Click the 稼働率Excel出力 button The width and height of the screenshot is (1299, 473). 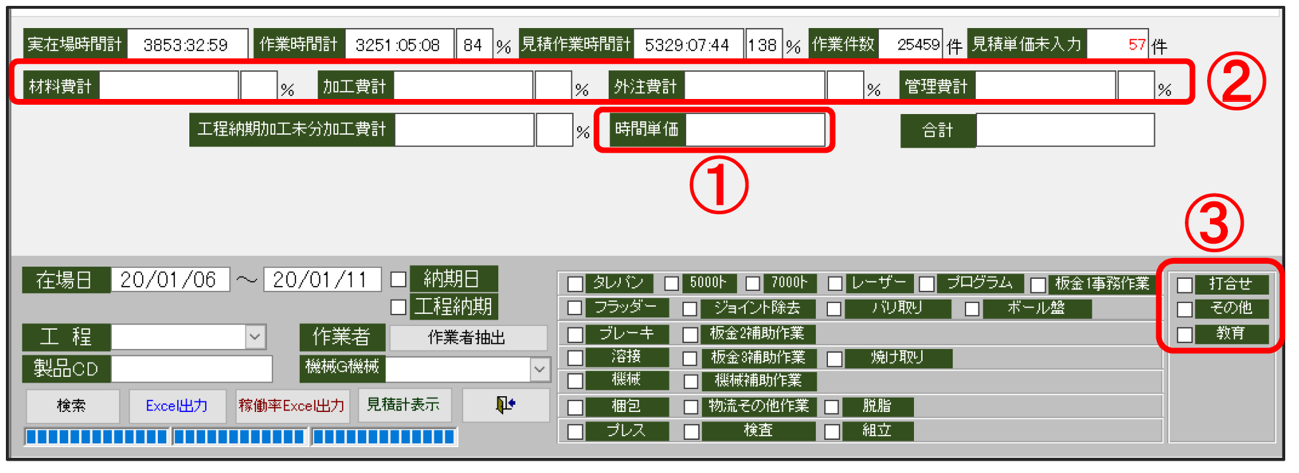click(x=291, y=406)
